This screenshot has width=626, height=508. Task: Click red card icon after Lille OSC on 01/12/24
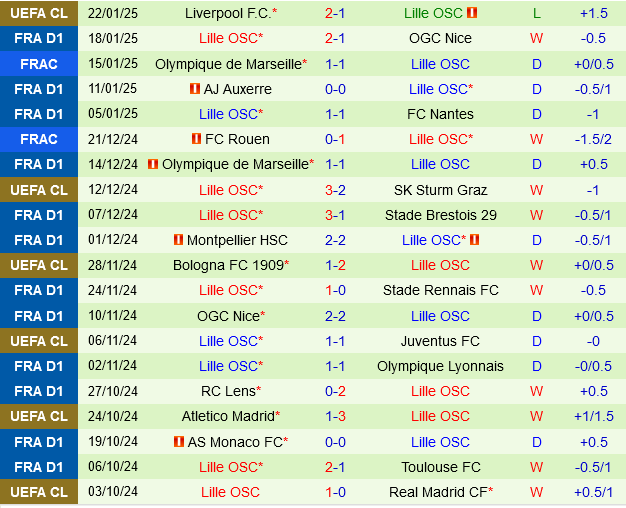tap(474, 240)
